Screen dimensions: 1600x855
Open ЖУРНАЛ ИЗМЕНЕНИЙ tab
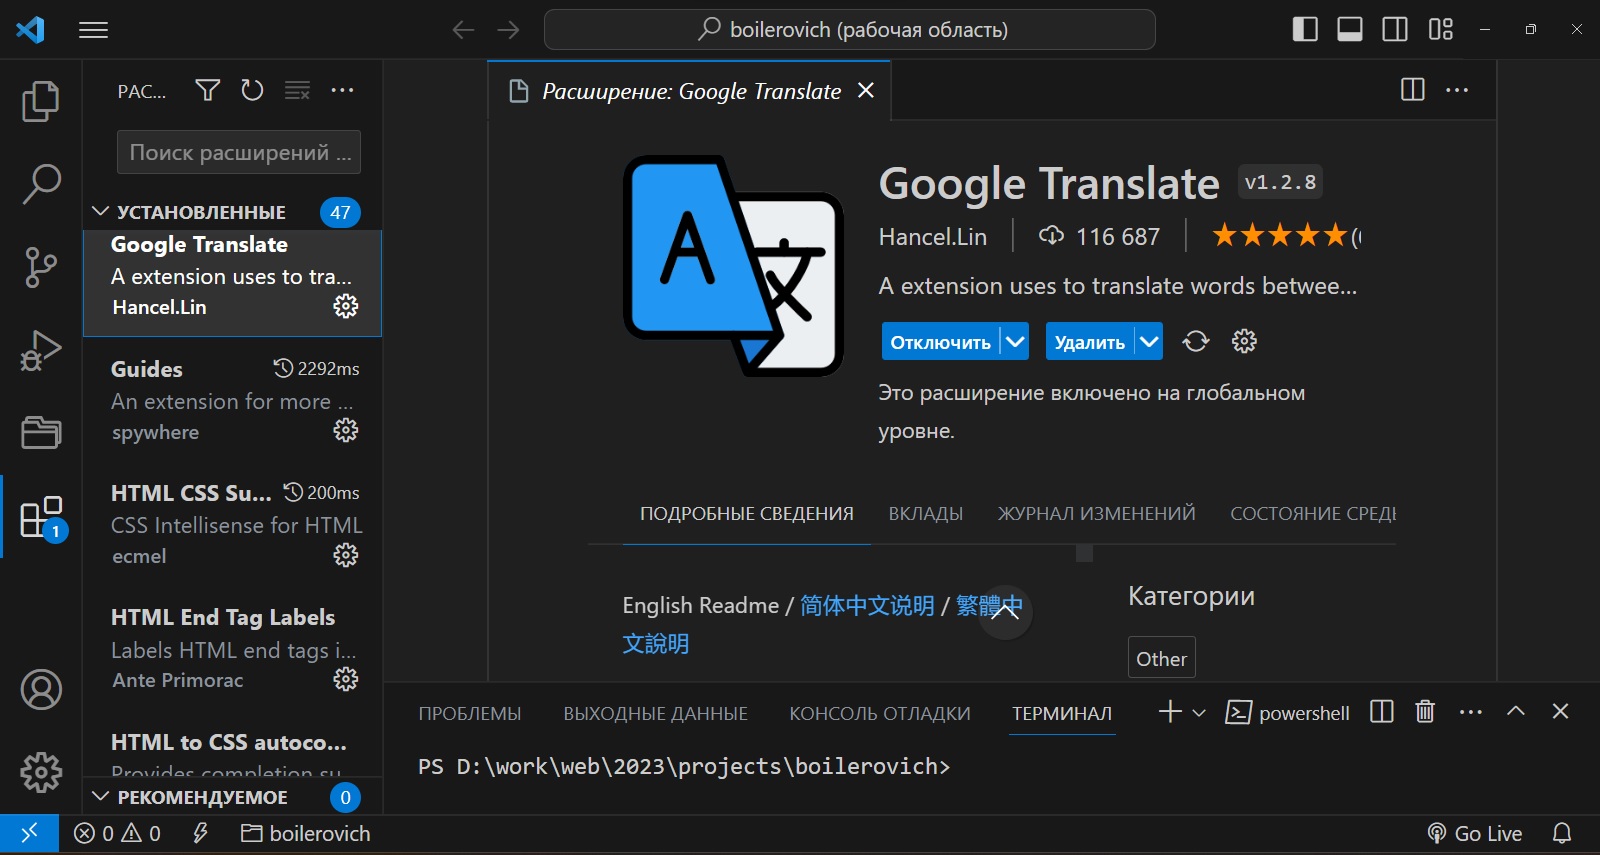(x=1096, y=513)
